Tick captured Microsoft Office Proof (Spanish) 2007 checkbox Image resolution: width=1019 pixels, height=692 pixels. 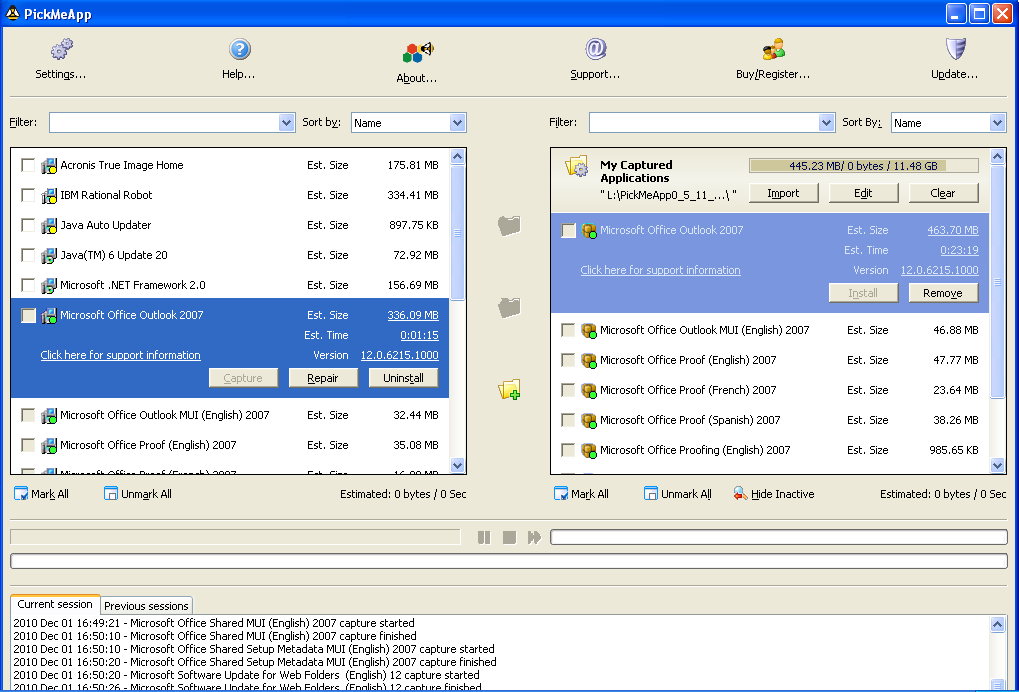click(568, 420)
